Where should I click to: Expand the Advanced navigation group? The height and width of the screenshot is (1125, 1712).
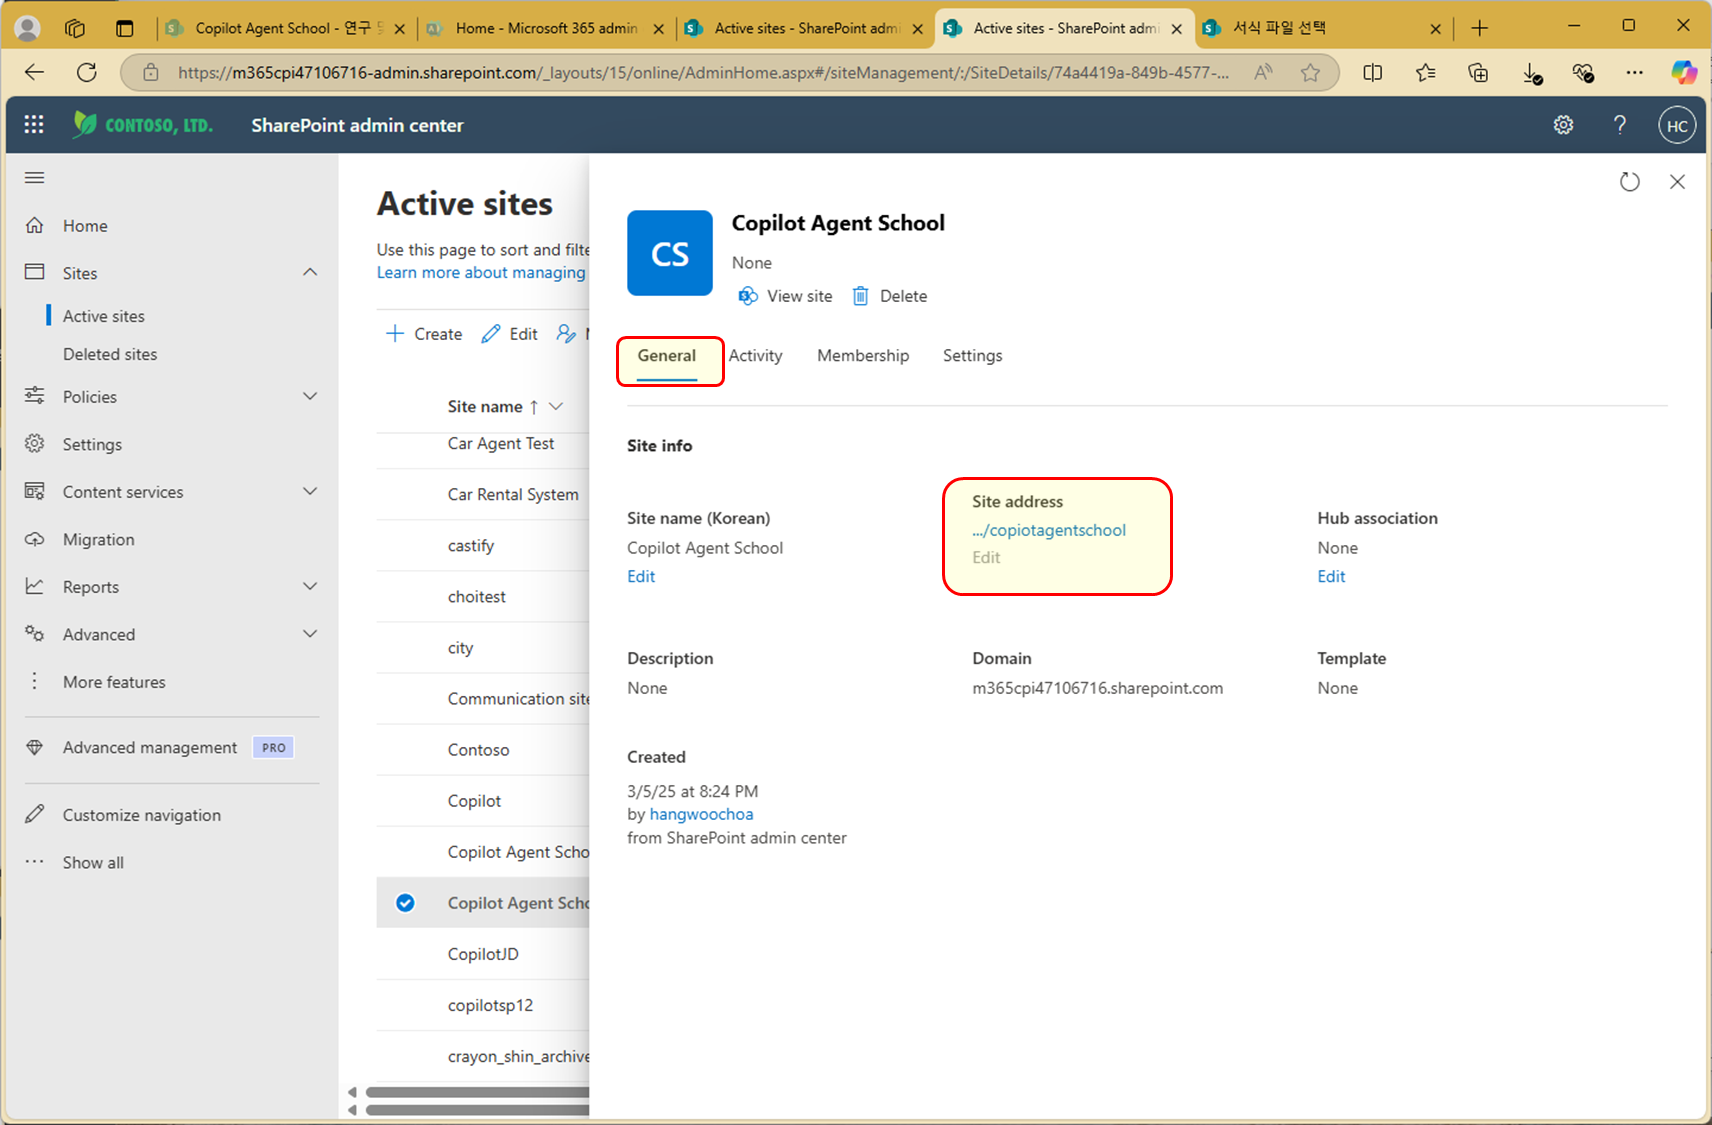pyautogui.click(x=310, y=634)
